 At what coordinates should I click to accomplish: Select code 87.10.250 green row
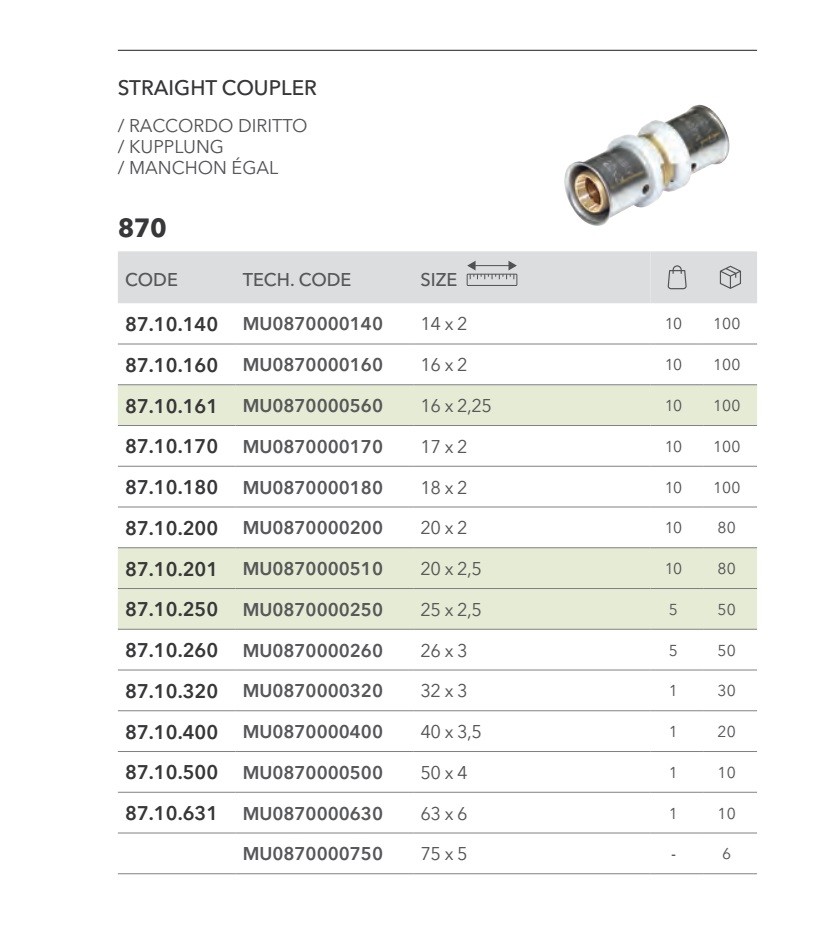pyautogui.click(x=171, y=610)
